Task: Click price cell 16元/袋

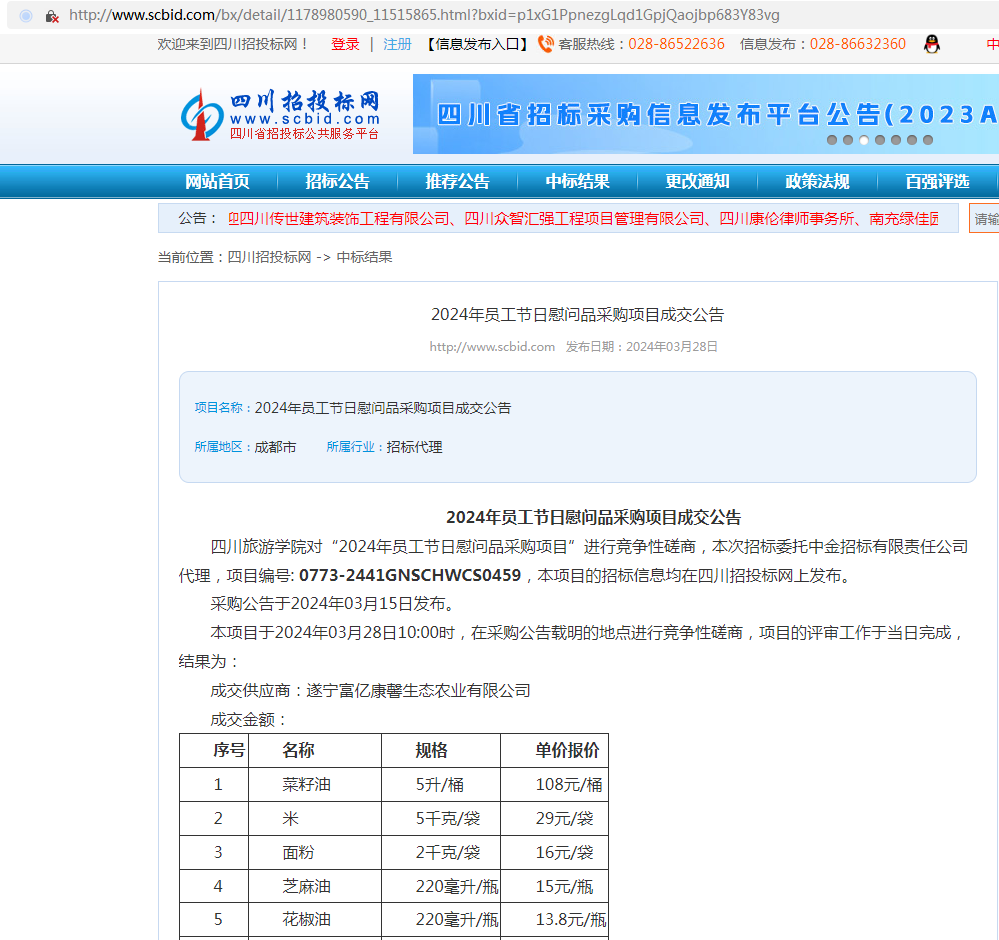Action: pos(564,853)
